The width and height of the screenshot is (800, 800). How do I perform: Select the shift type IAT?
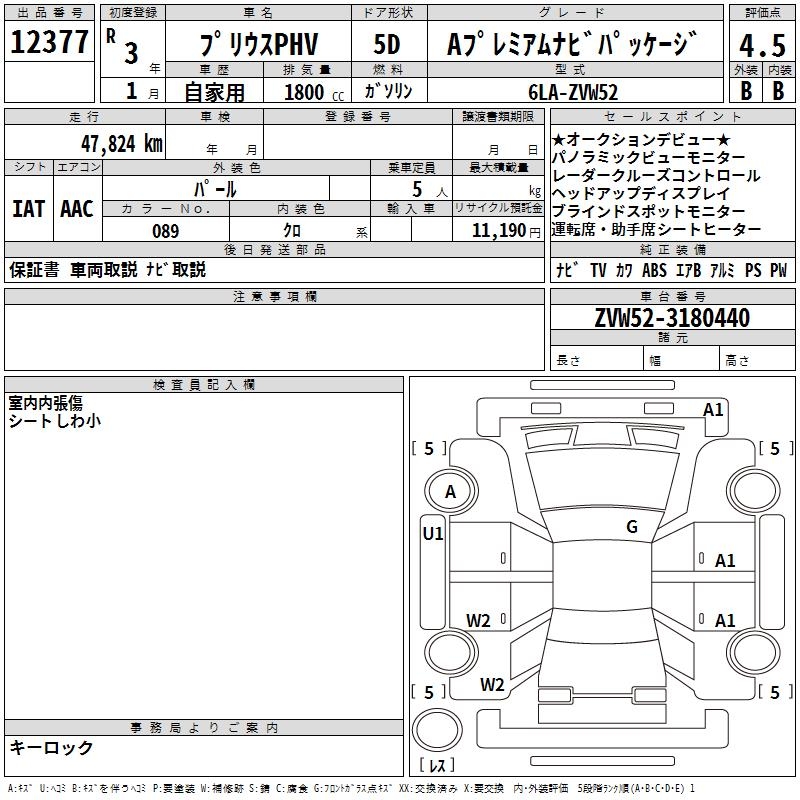[x=29, y=209]
